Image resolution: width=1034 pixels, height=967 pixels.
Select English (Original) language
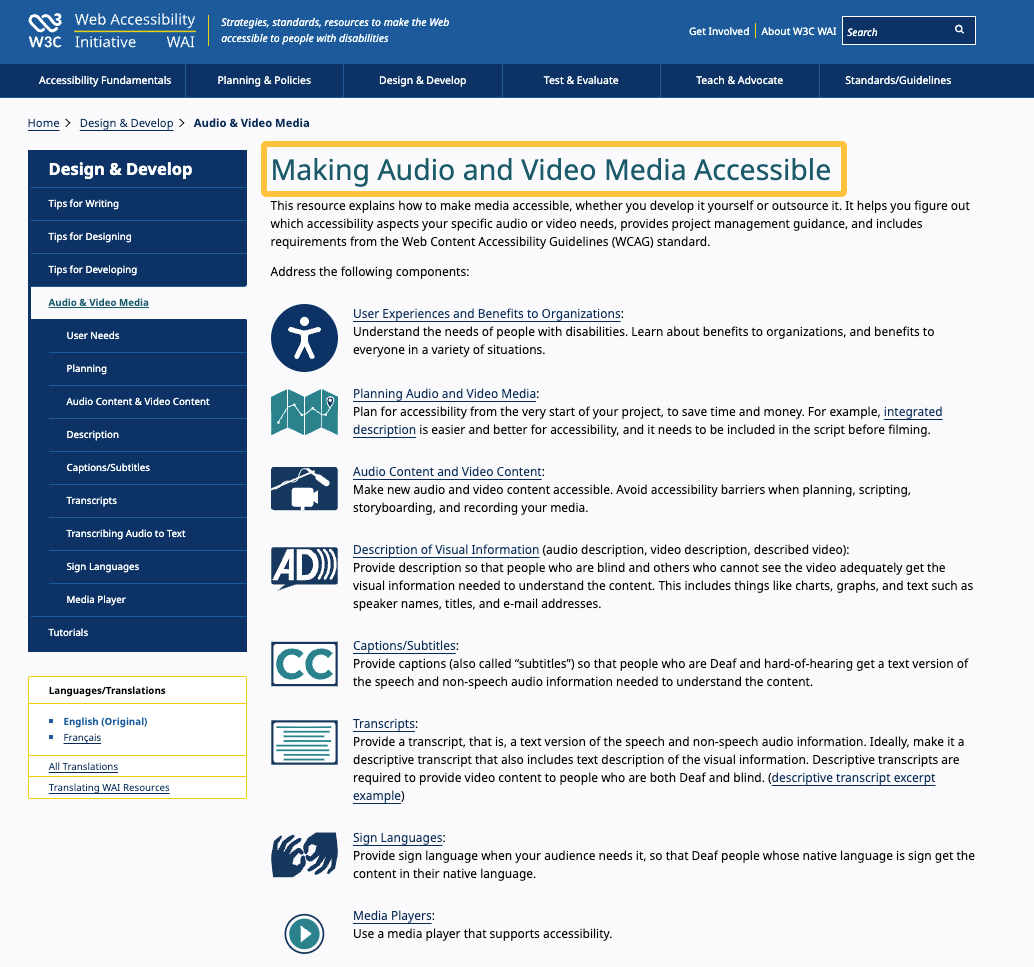coord(106,722)
